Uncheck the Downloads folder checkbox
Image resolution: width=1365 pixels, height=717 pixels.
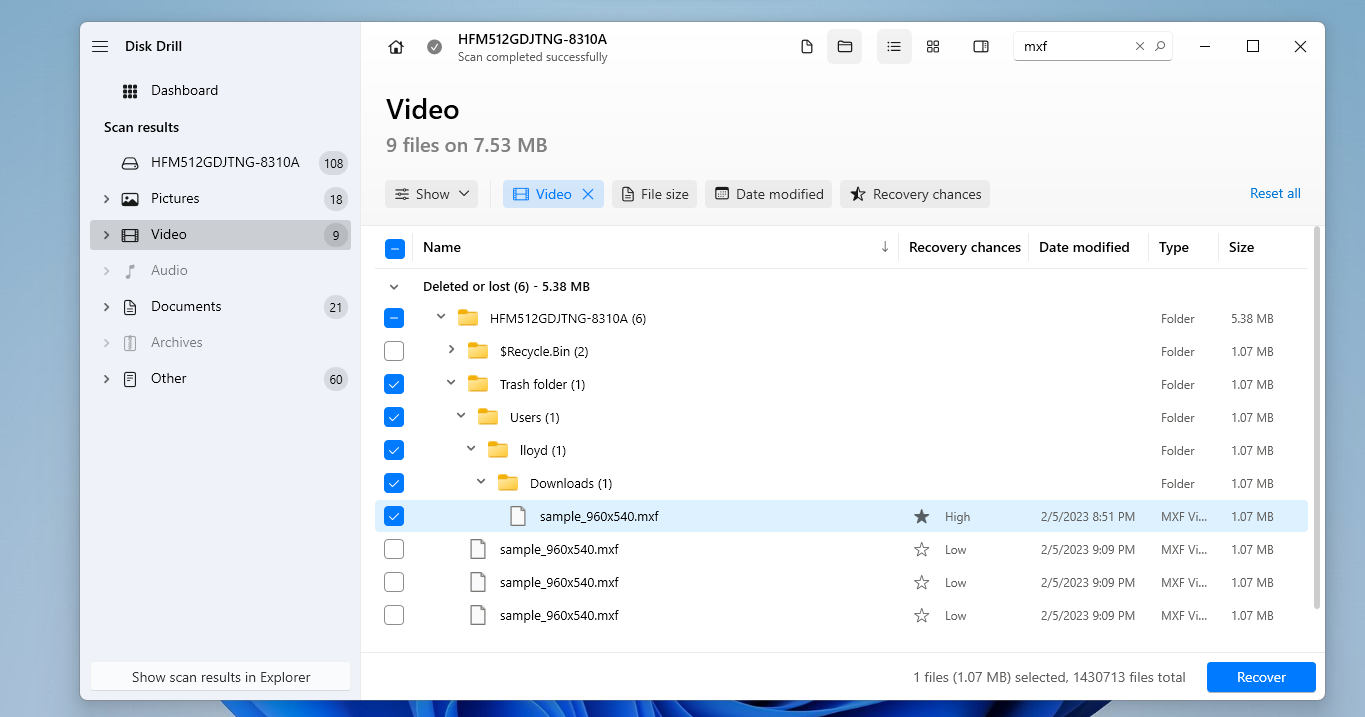(394, 483)
